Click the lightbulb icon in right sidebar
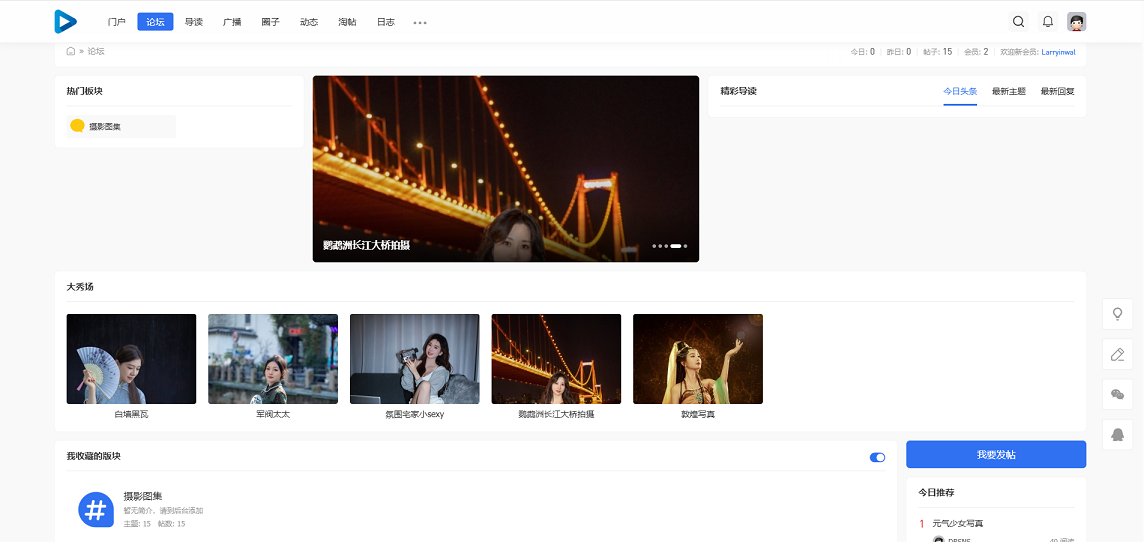This screenshot has width=1144, height=542. [1117, 313]
